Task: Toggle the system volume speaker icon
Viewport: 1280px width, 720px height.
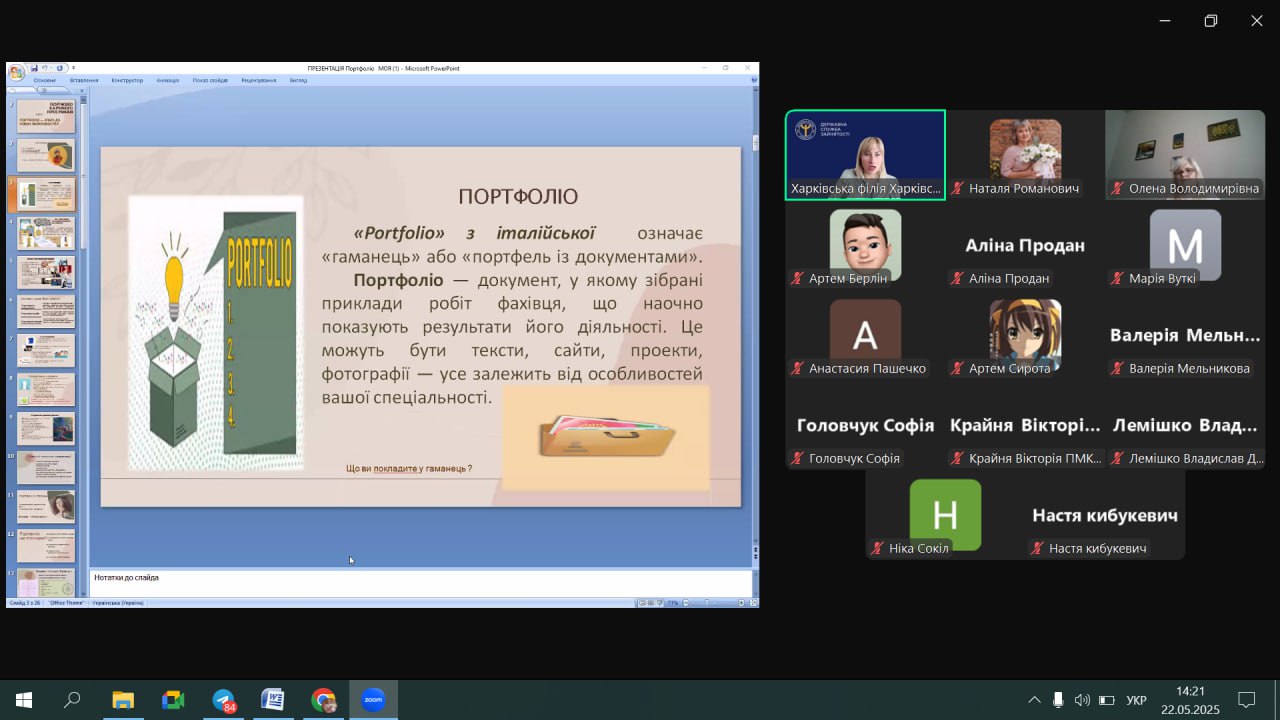Action: 1082,700
